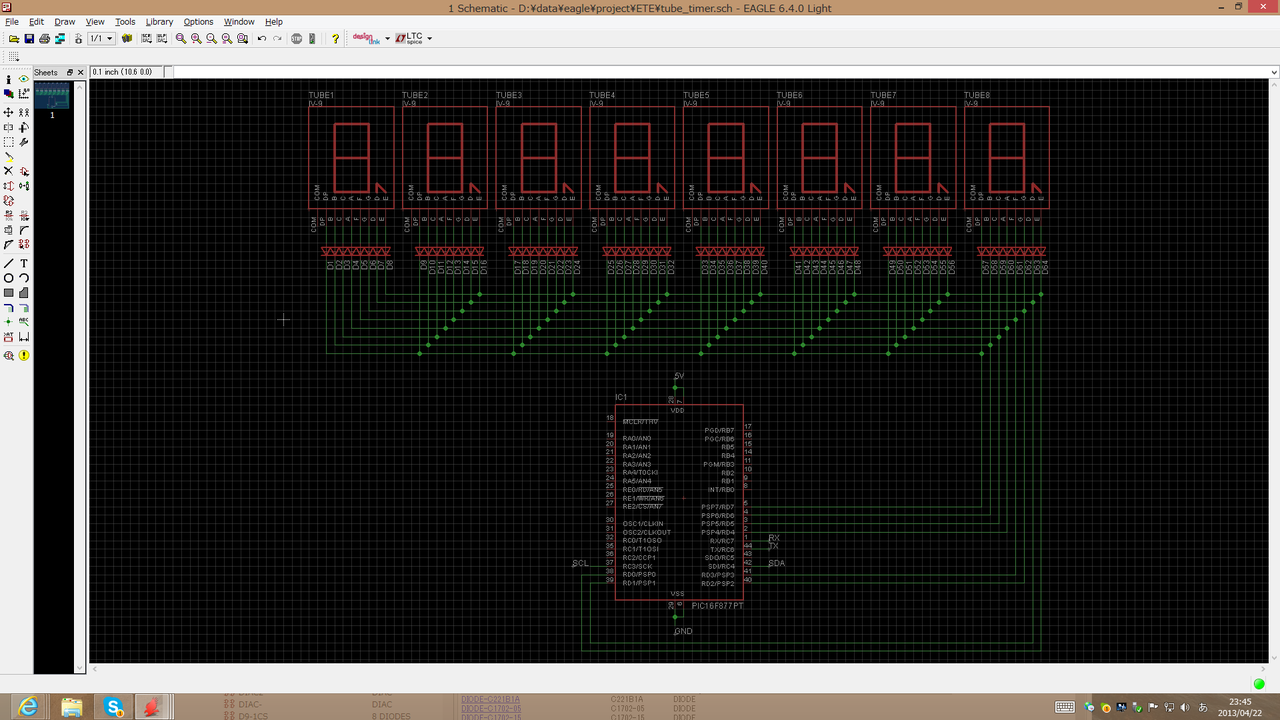Viewport: 1280px width, 720px height.
Task: Open File Explorer from taskbar
Action: [x=72, y=707]
